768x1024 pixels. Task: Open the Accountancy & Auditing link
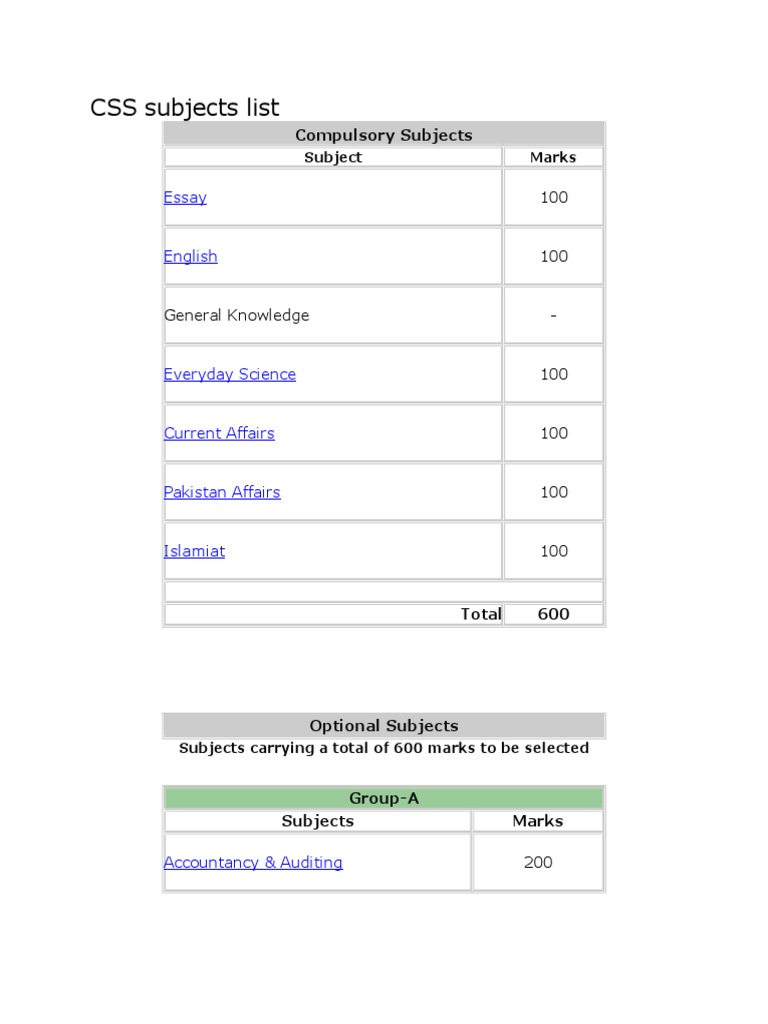[x=253, y=862]
